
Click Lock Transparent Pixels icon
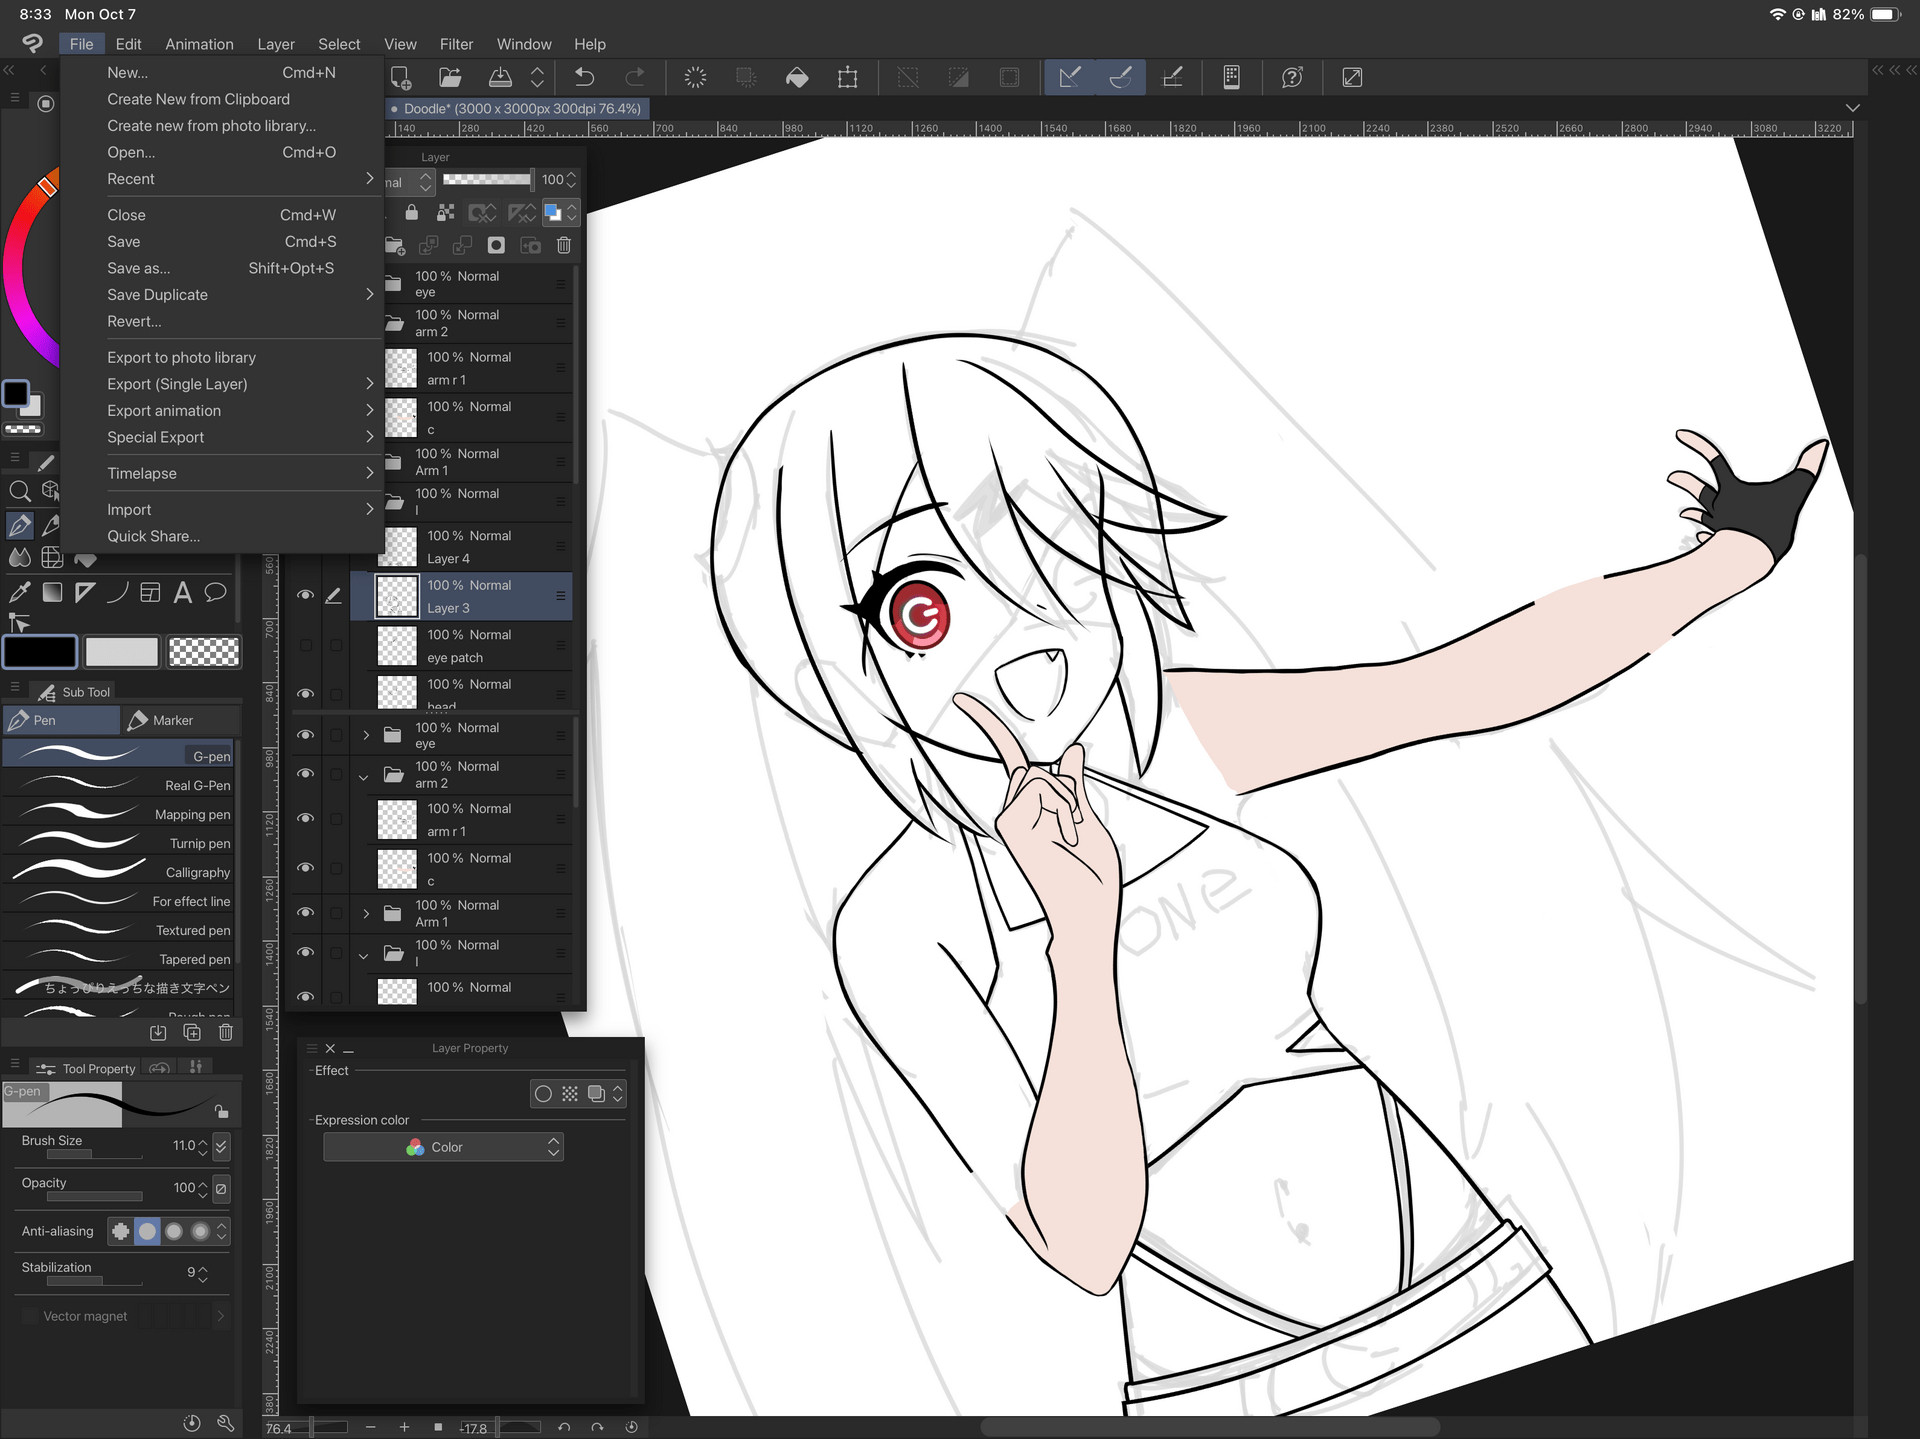[446, 212]
